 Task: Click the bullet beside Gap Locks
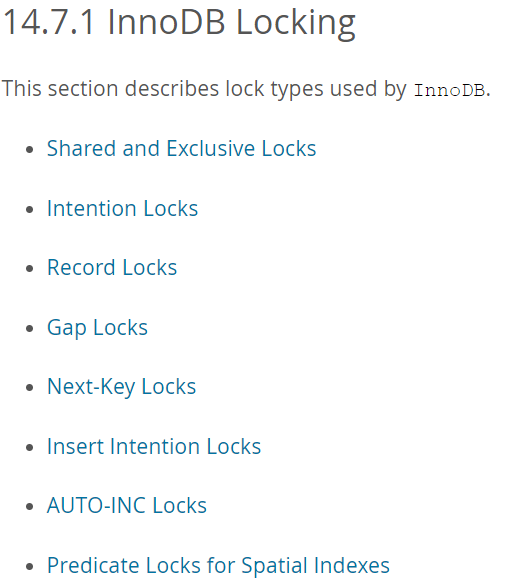(x=30, y=328)
